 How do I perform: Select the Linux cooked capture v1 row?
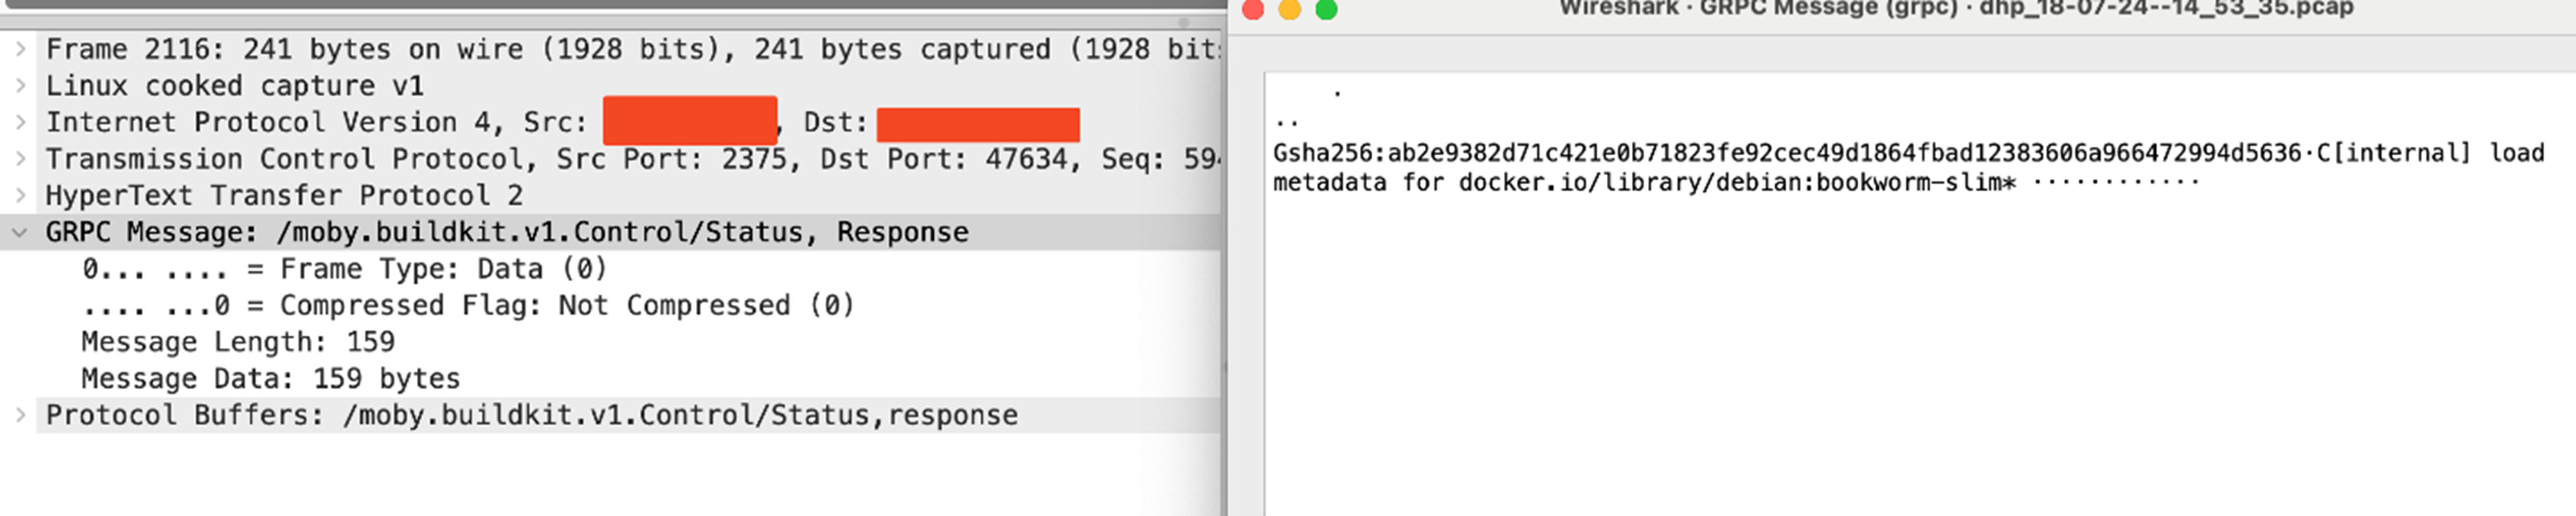pos(234,86)
